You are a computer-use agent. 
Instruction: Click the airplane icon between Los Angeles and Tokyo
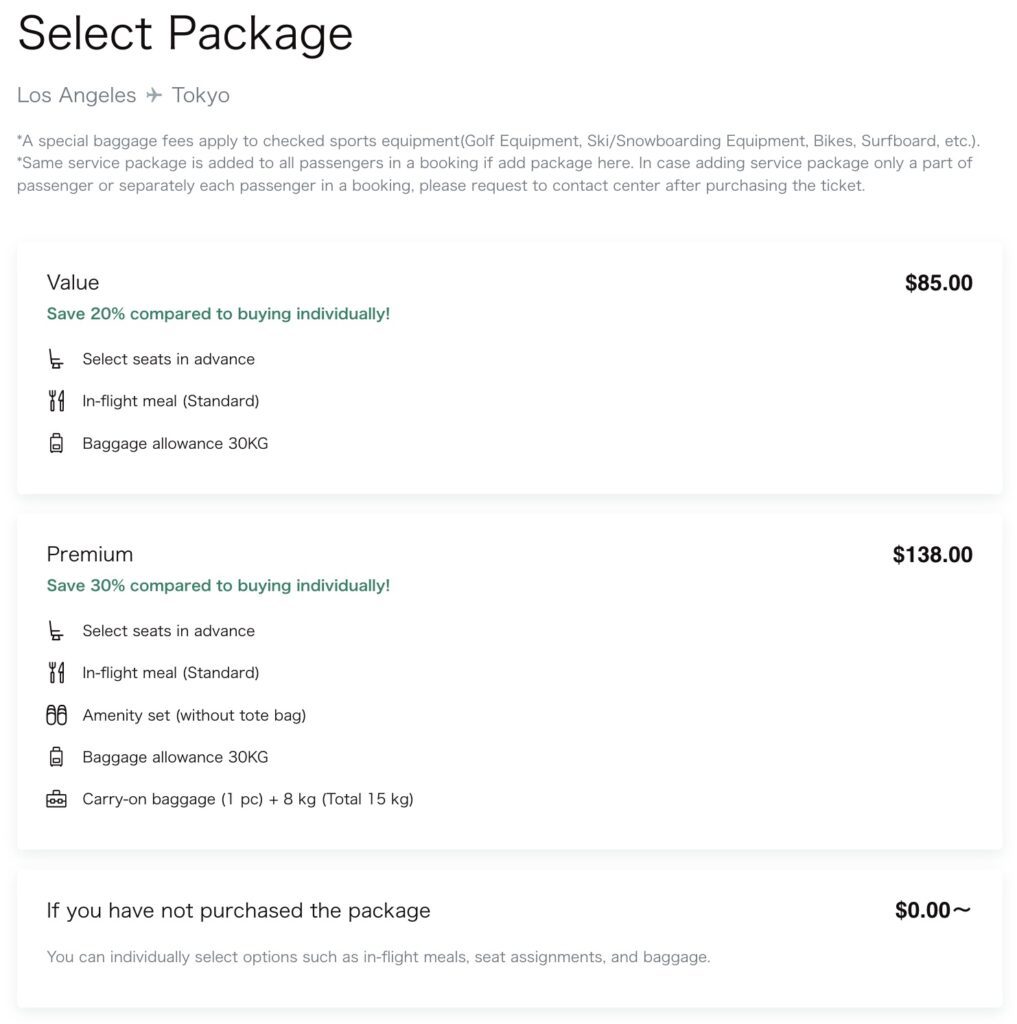(154, 95)
